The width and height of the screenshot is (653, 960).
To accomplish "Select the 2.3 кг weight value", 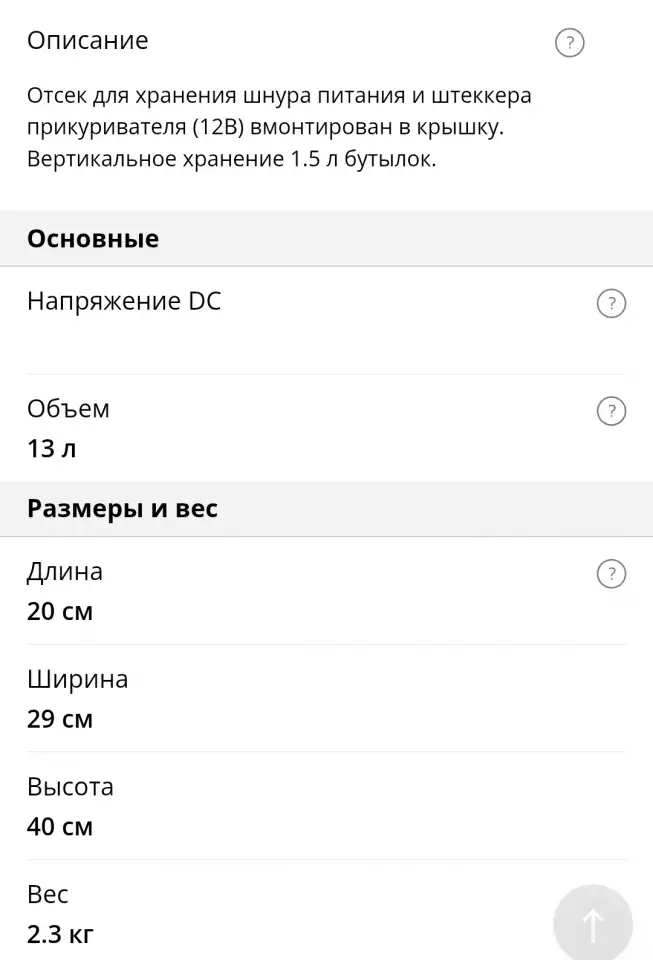I will click(x=61, y=935).
